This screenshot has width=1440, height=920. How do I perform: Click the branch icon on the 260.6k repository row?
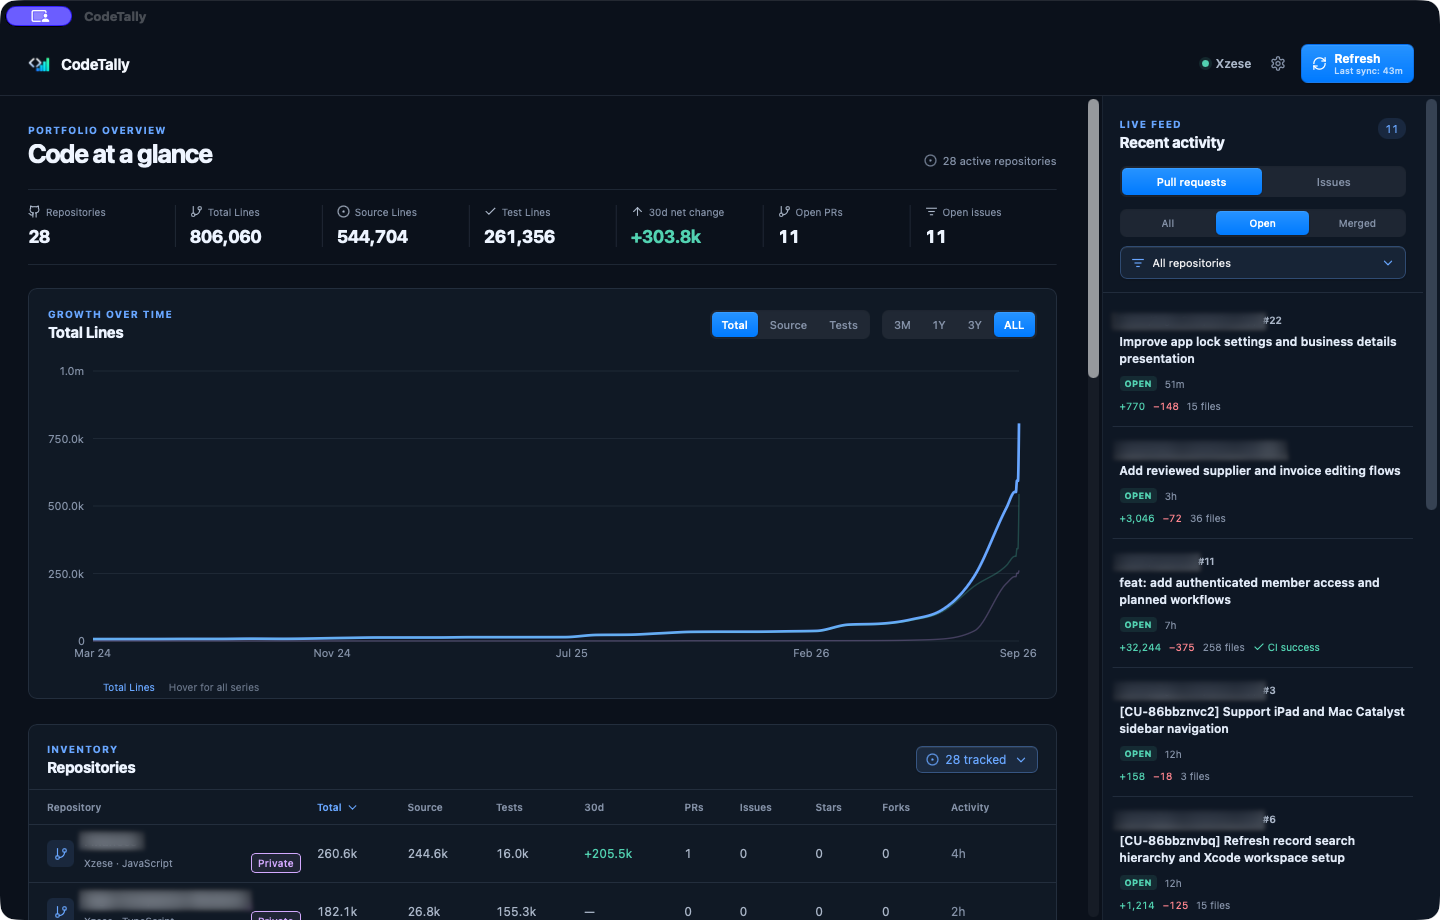point(60,854)
